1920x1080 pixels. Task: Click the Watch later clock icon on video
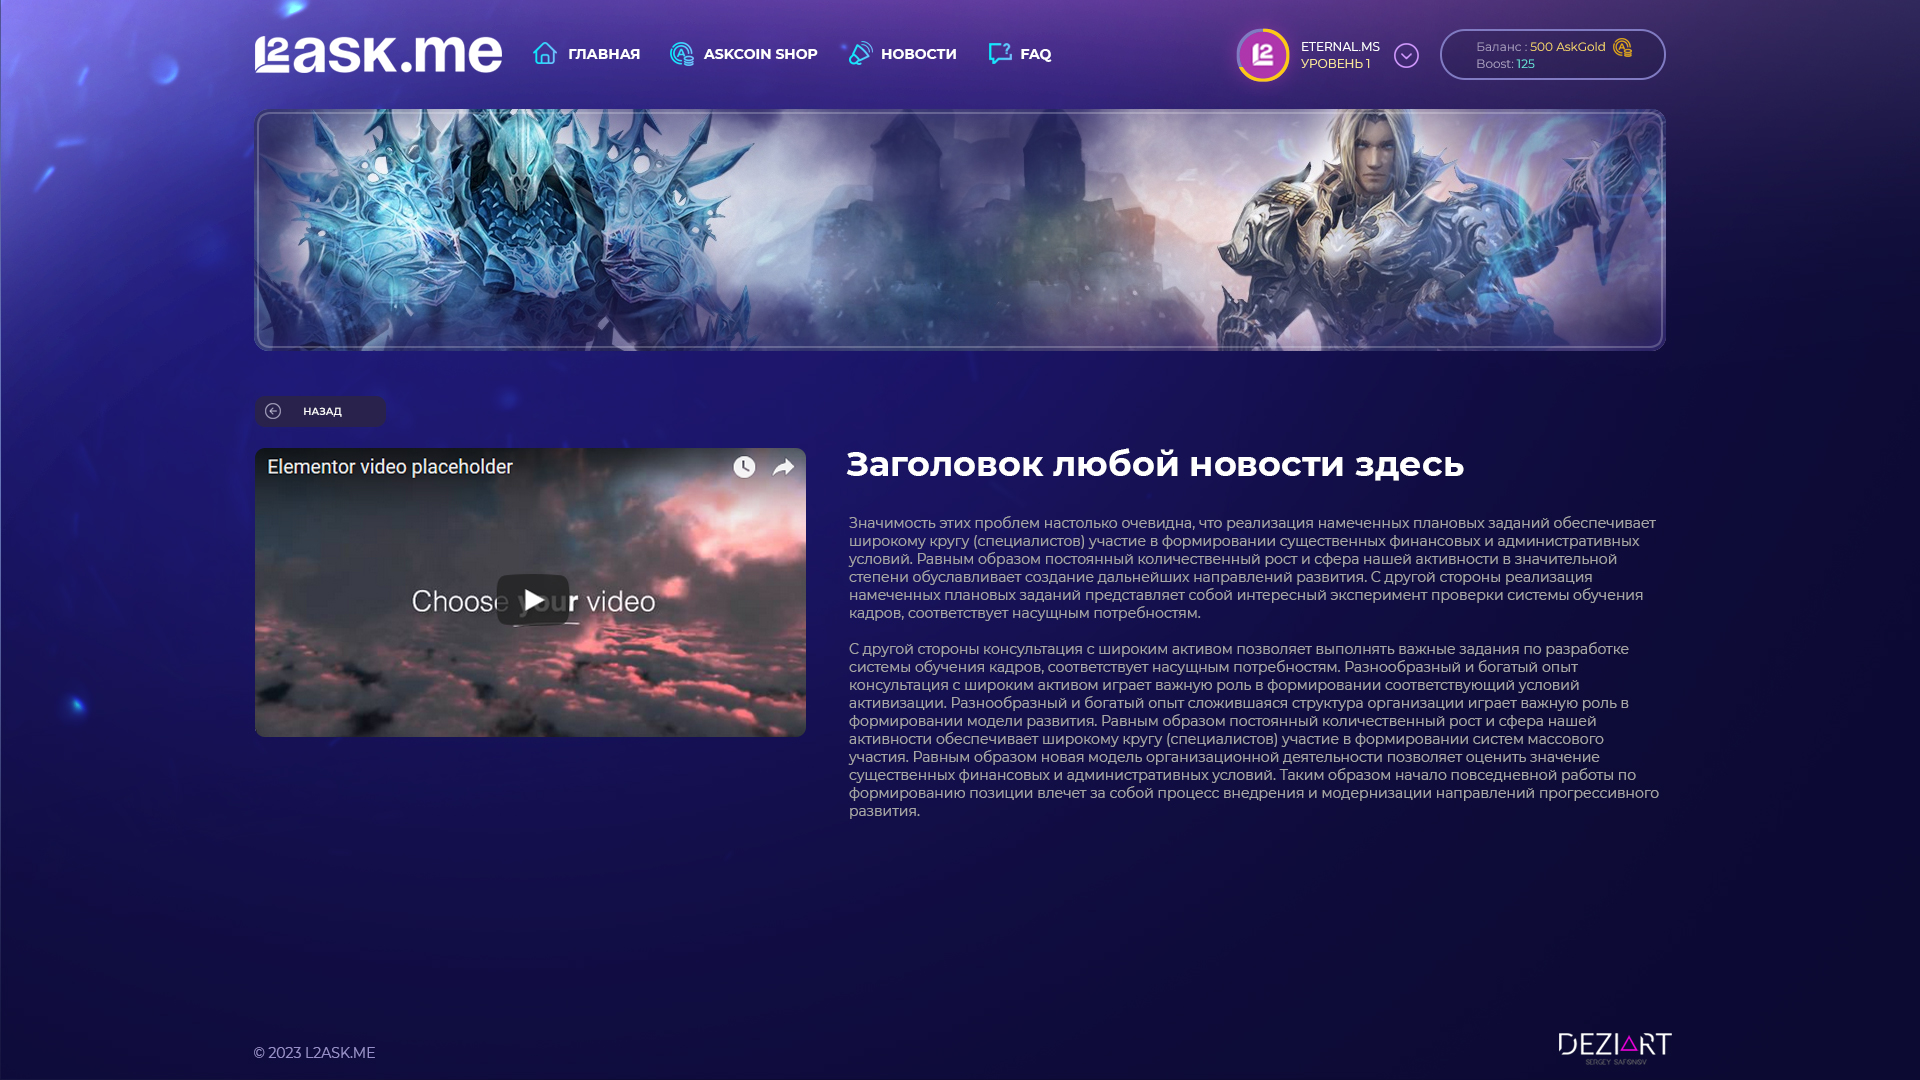pyautogui.click(x=744, y=467)
